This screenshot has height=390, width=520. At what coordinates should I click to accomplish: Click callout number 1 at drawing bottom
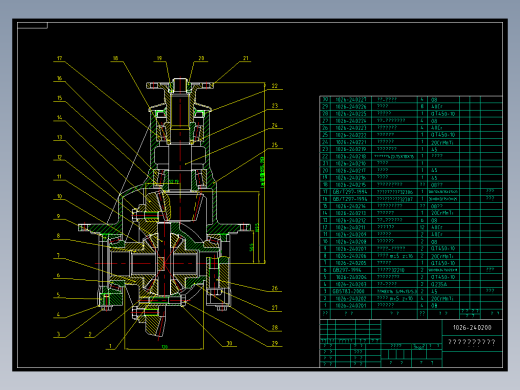110,346
